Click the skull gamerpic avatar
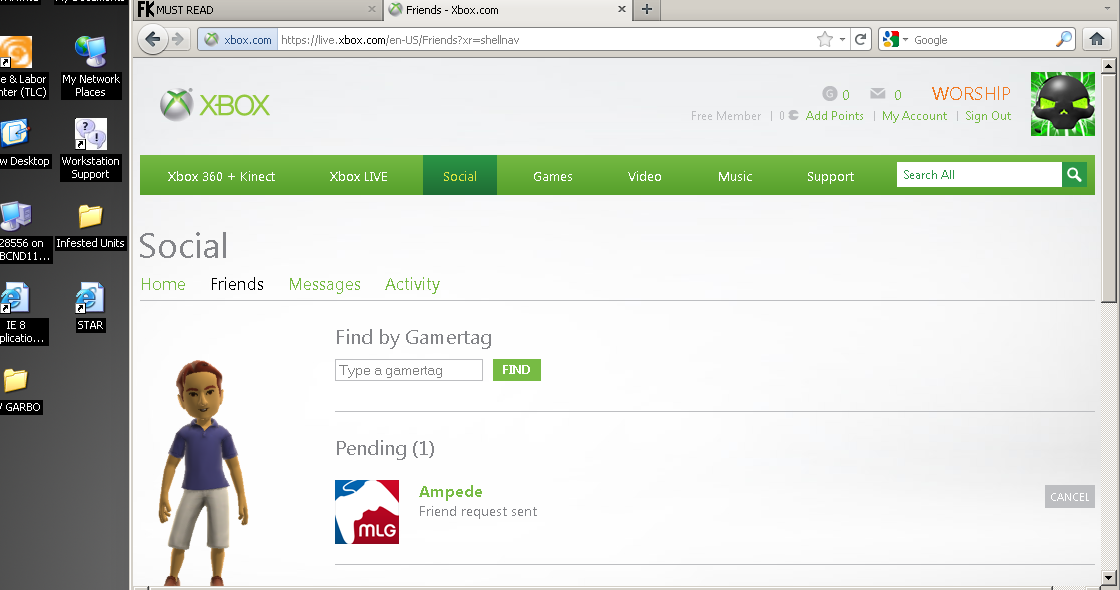 (x=1062, y=104)
